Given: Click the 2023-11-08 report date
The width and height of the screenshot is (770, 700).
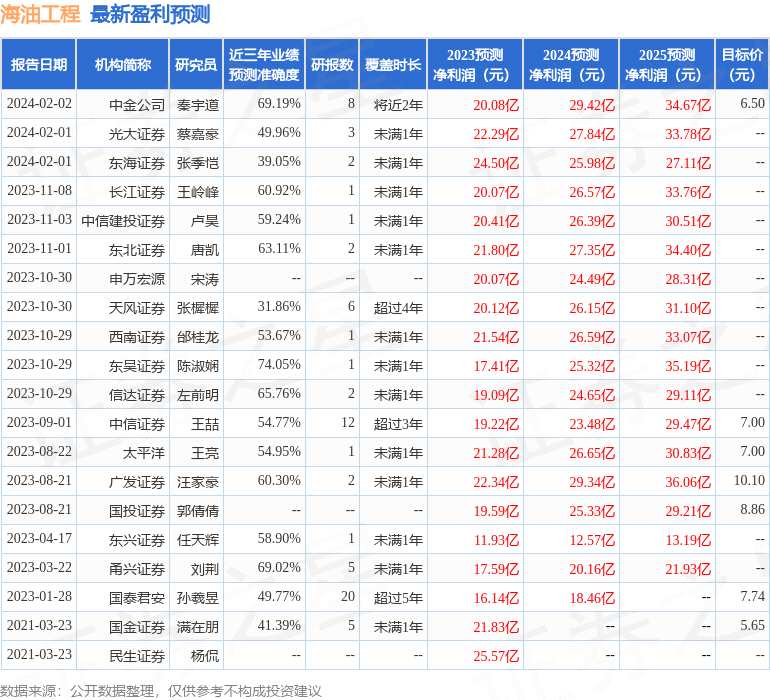Looking at the screenshot, I should (39, 191).
